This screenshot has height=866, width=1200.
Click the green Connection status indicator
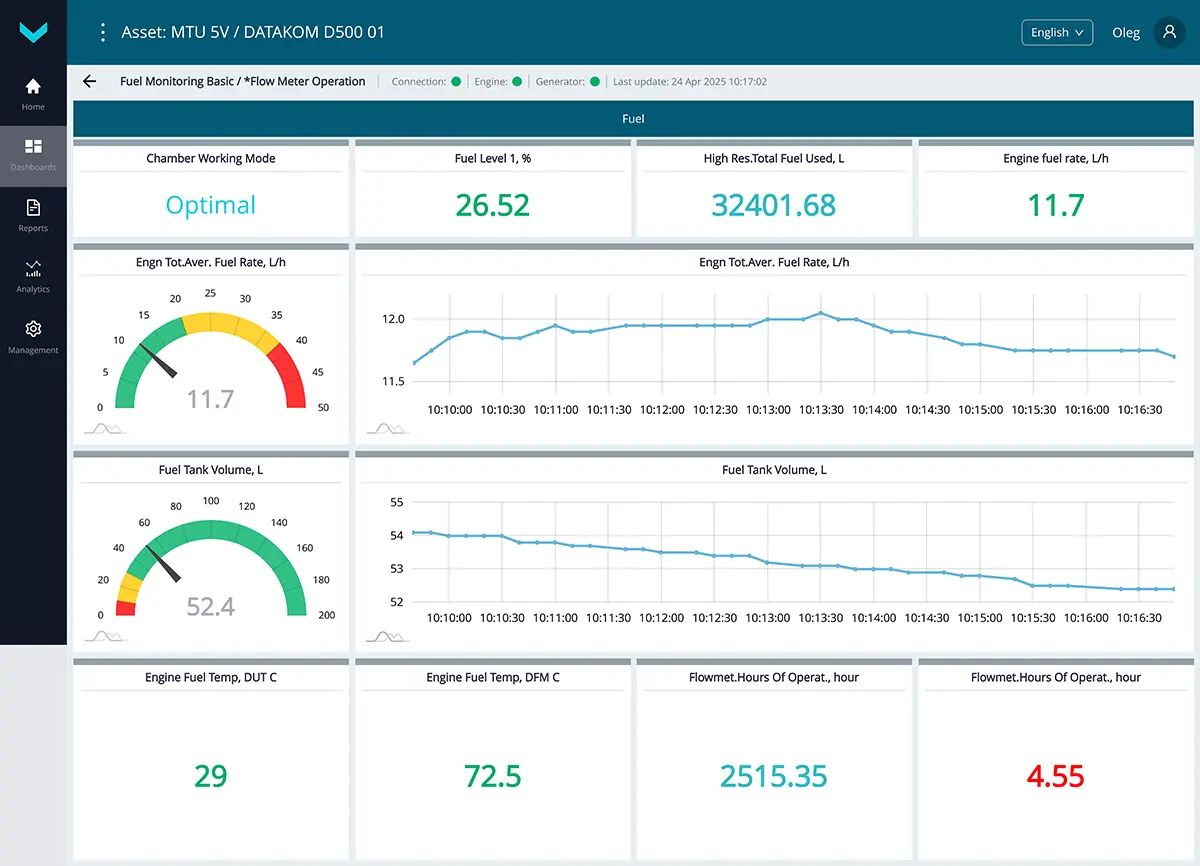click(456, 82)
